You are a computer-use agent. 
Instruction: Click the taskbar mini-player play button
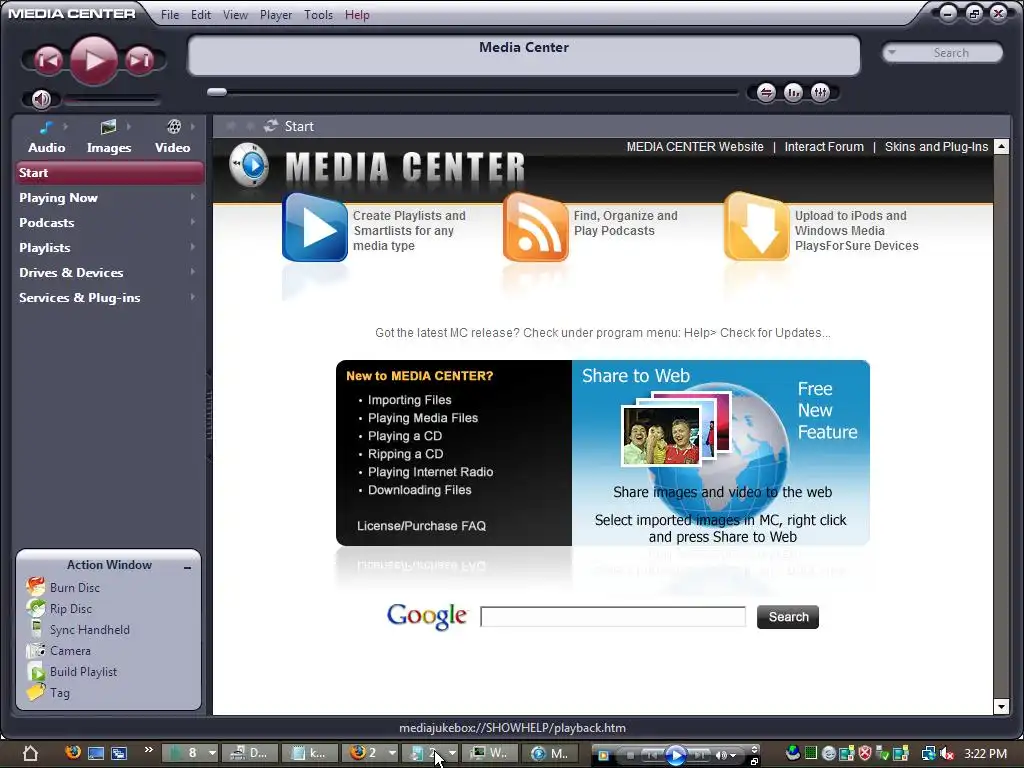coord(675,755)
